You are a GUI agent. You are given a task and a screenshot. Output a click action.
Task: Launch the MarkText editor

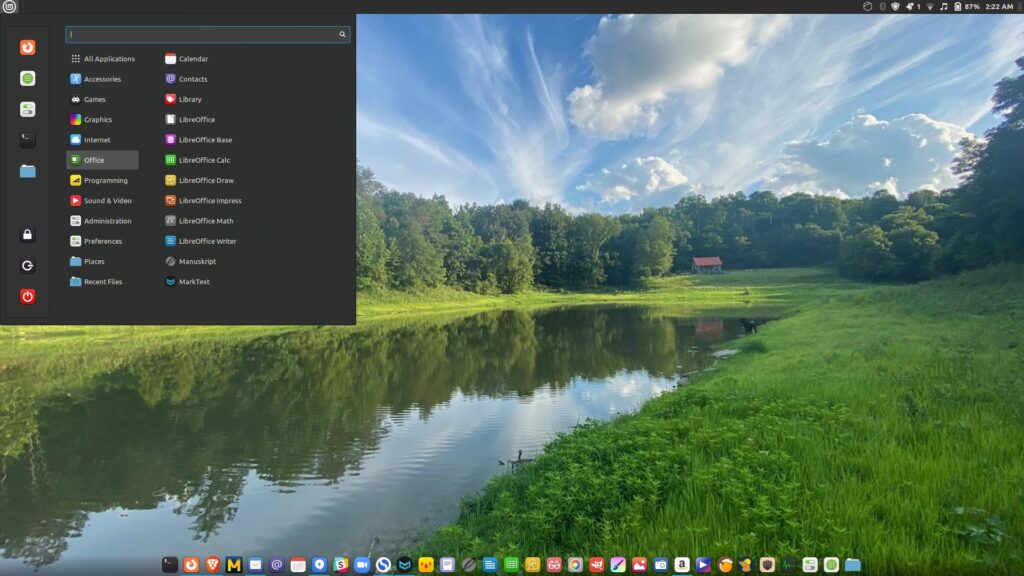point(193,282)
